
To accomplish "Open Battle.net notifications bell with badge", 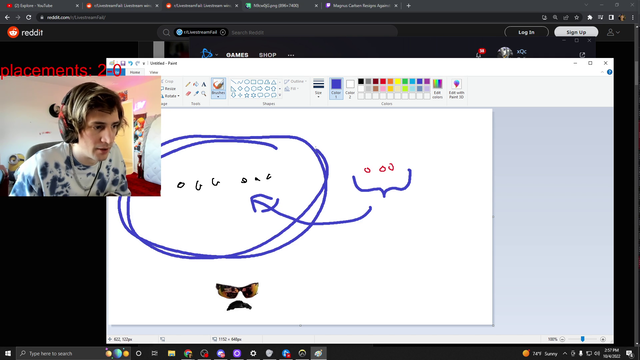I will [480, 53].
